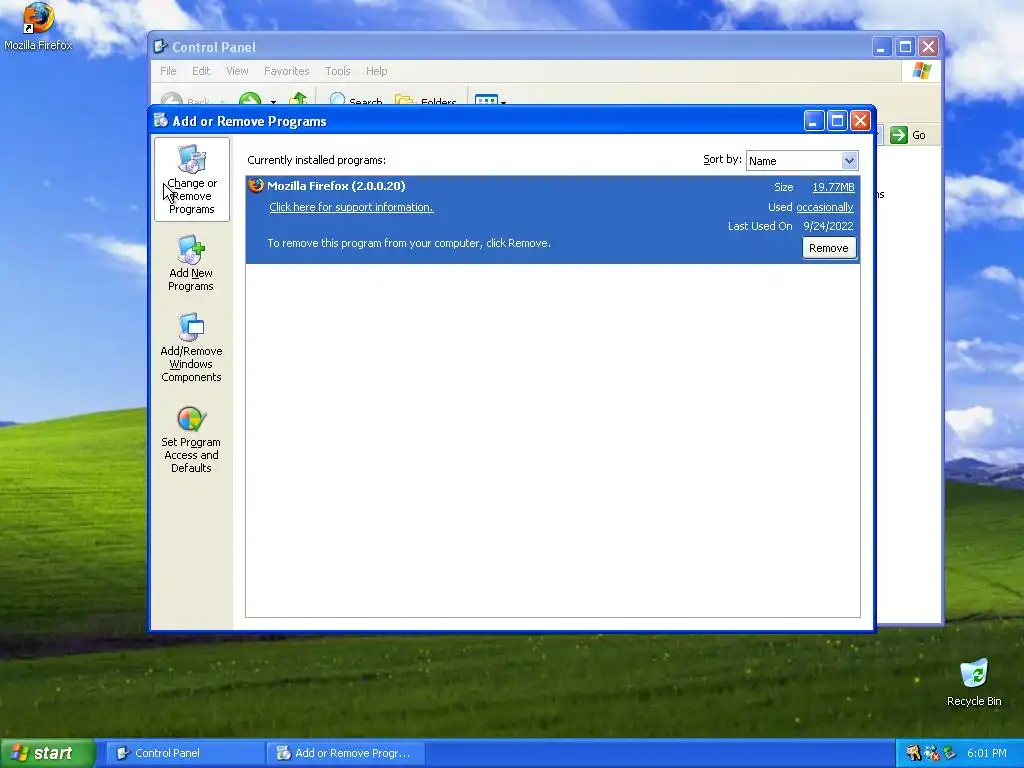
Task: Select Mozilla Firefox (2.0.0.20) entry title
Action: tap(336, 185)
